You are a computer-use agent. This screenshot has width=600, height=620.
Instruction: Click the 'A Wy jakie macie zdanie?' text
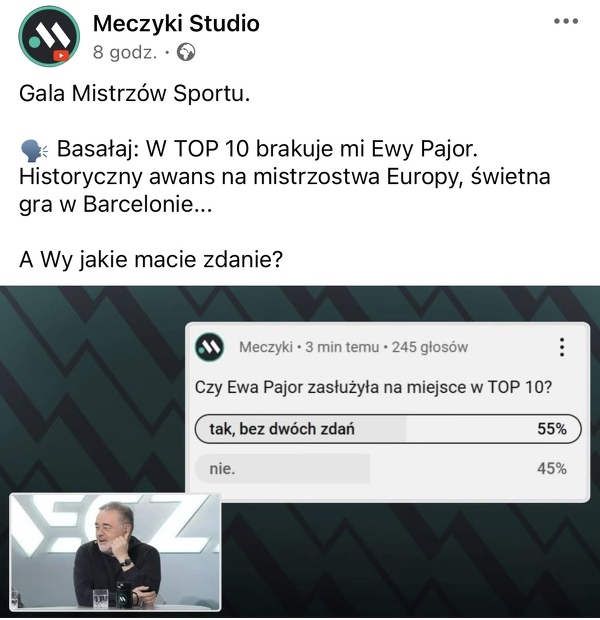click(x=151, y=260)
